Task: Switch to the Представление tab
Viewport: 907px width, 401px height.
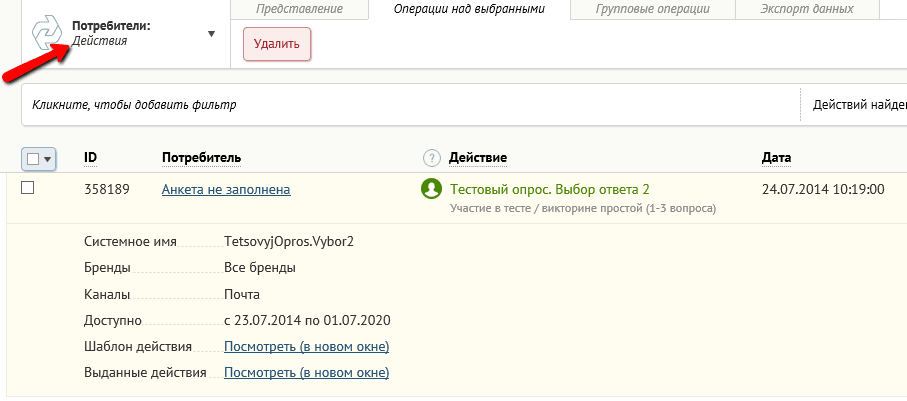Action: point(299,9)
